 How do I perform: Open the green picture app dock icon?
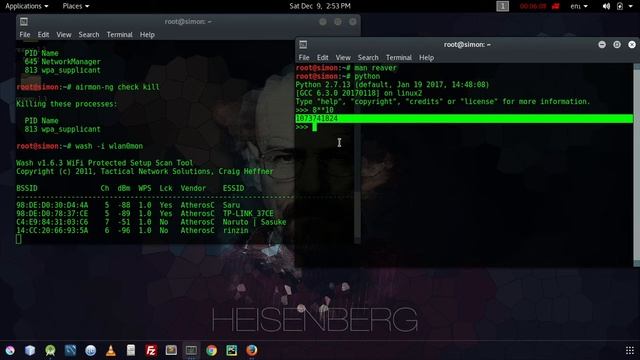231,350
